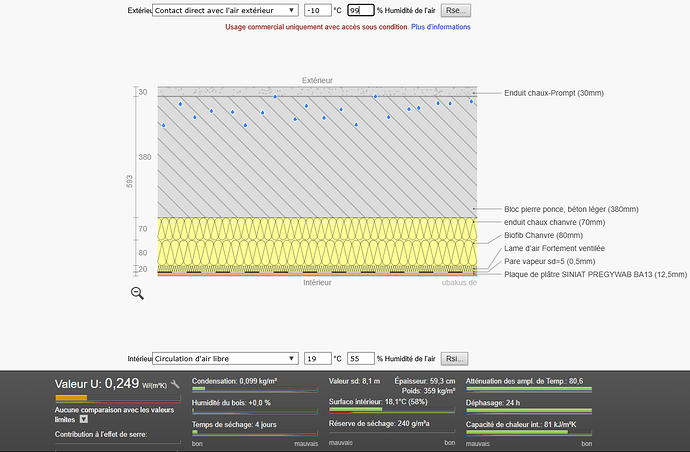
Task: Click the exterior humidity field showing 99
Action: pos(361,10)
